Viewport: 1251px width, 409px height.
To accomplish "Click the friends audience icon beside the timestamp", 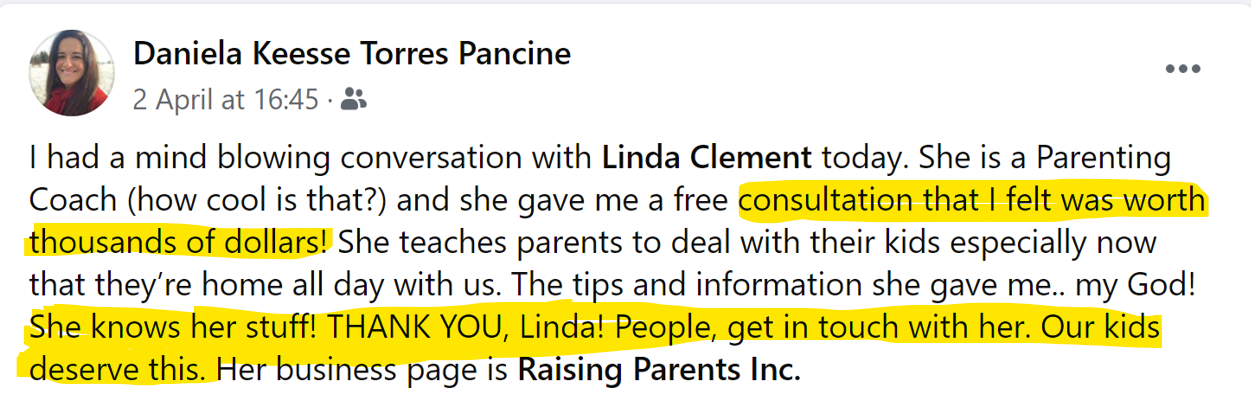I will click(x=353, y=99).
